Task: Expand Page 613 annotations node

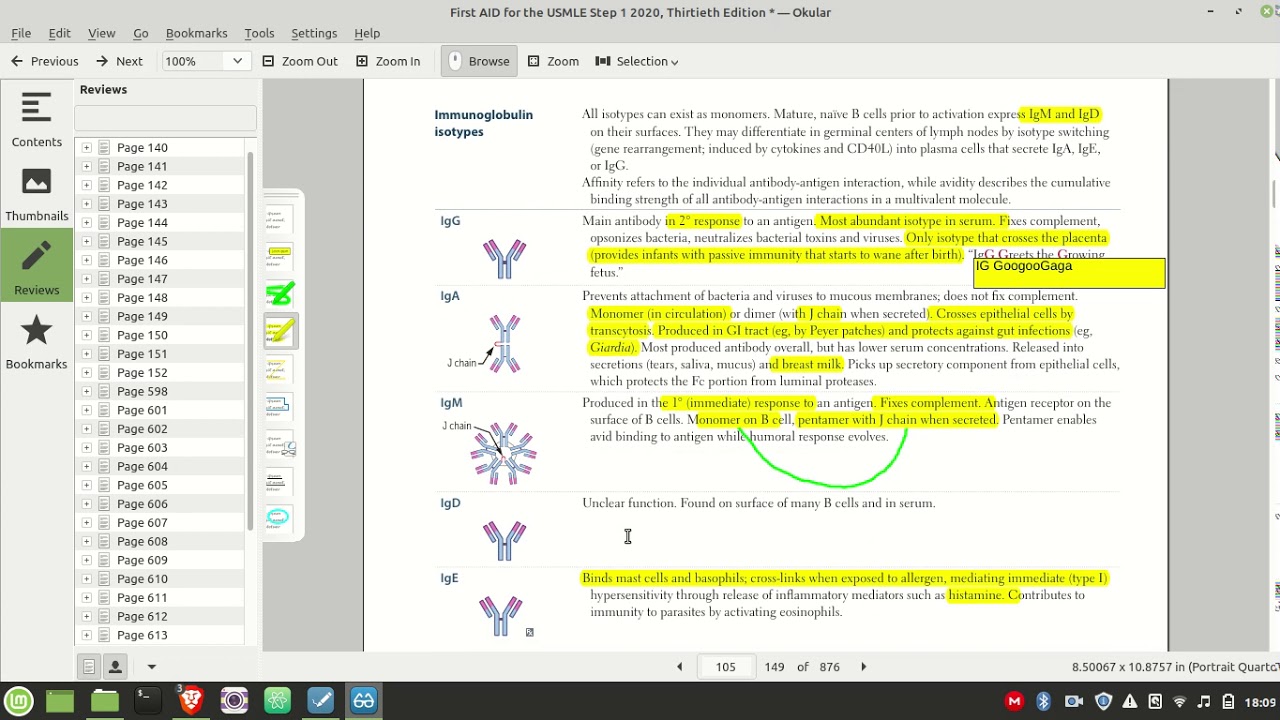Action: tap(87, 635)
